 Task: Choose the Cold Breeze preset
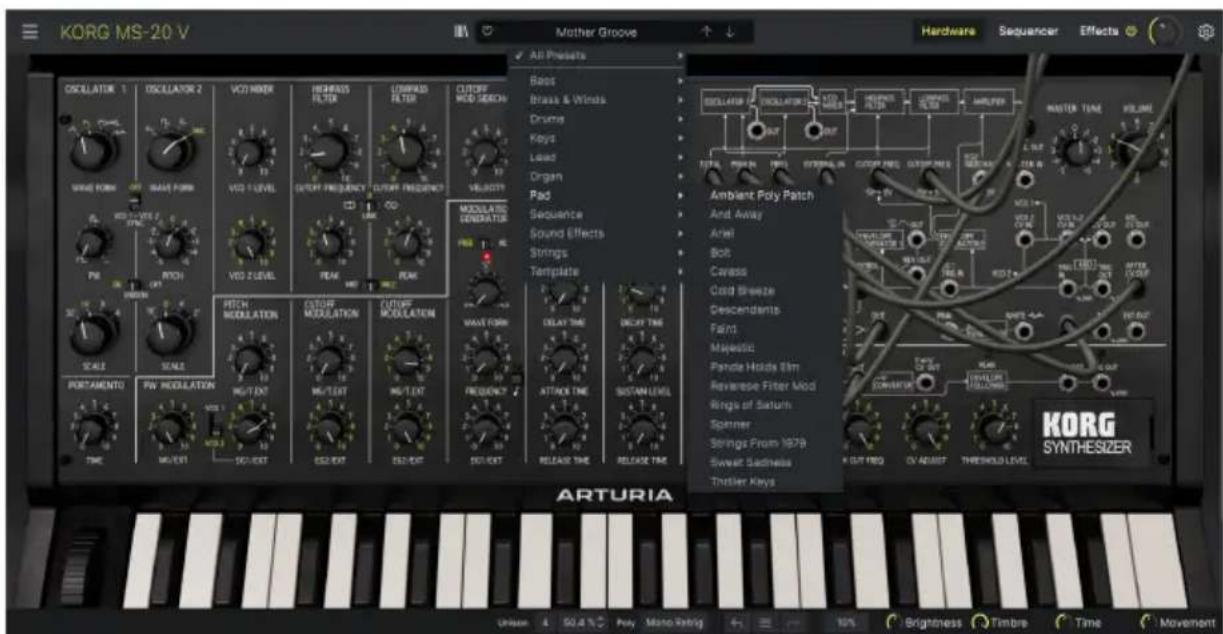pos(765,291)
